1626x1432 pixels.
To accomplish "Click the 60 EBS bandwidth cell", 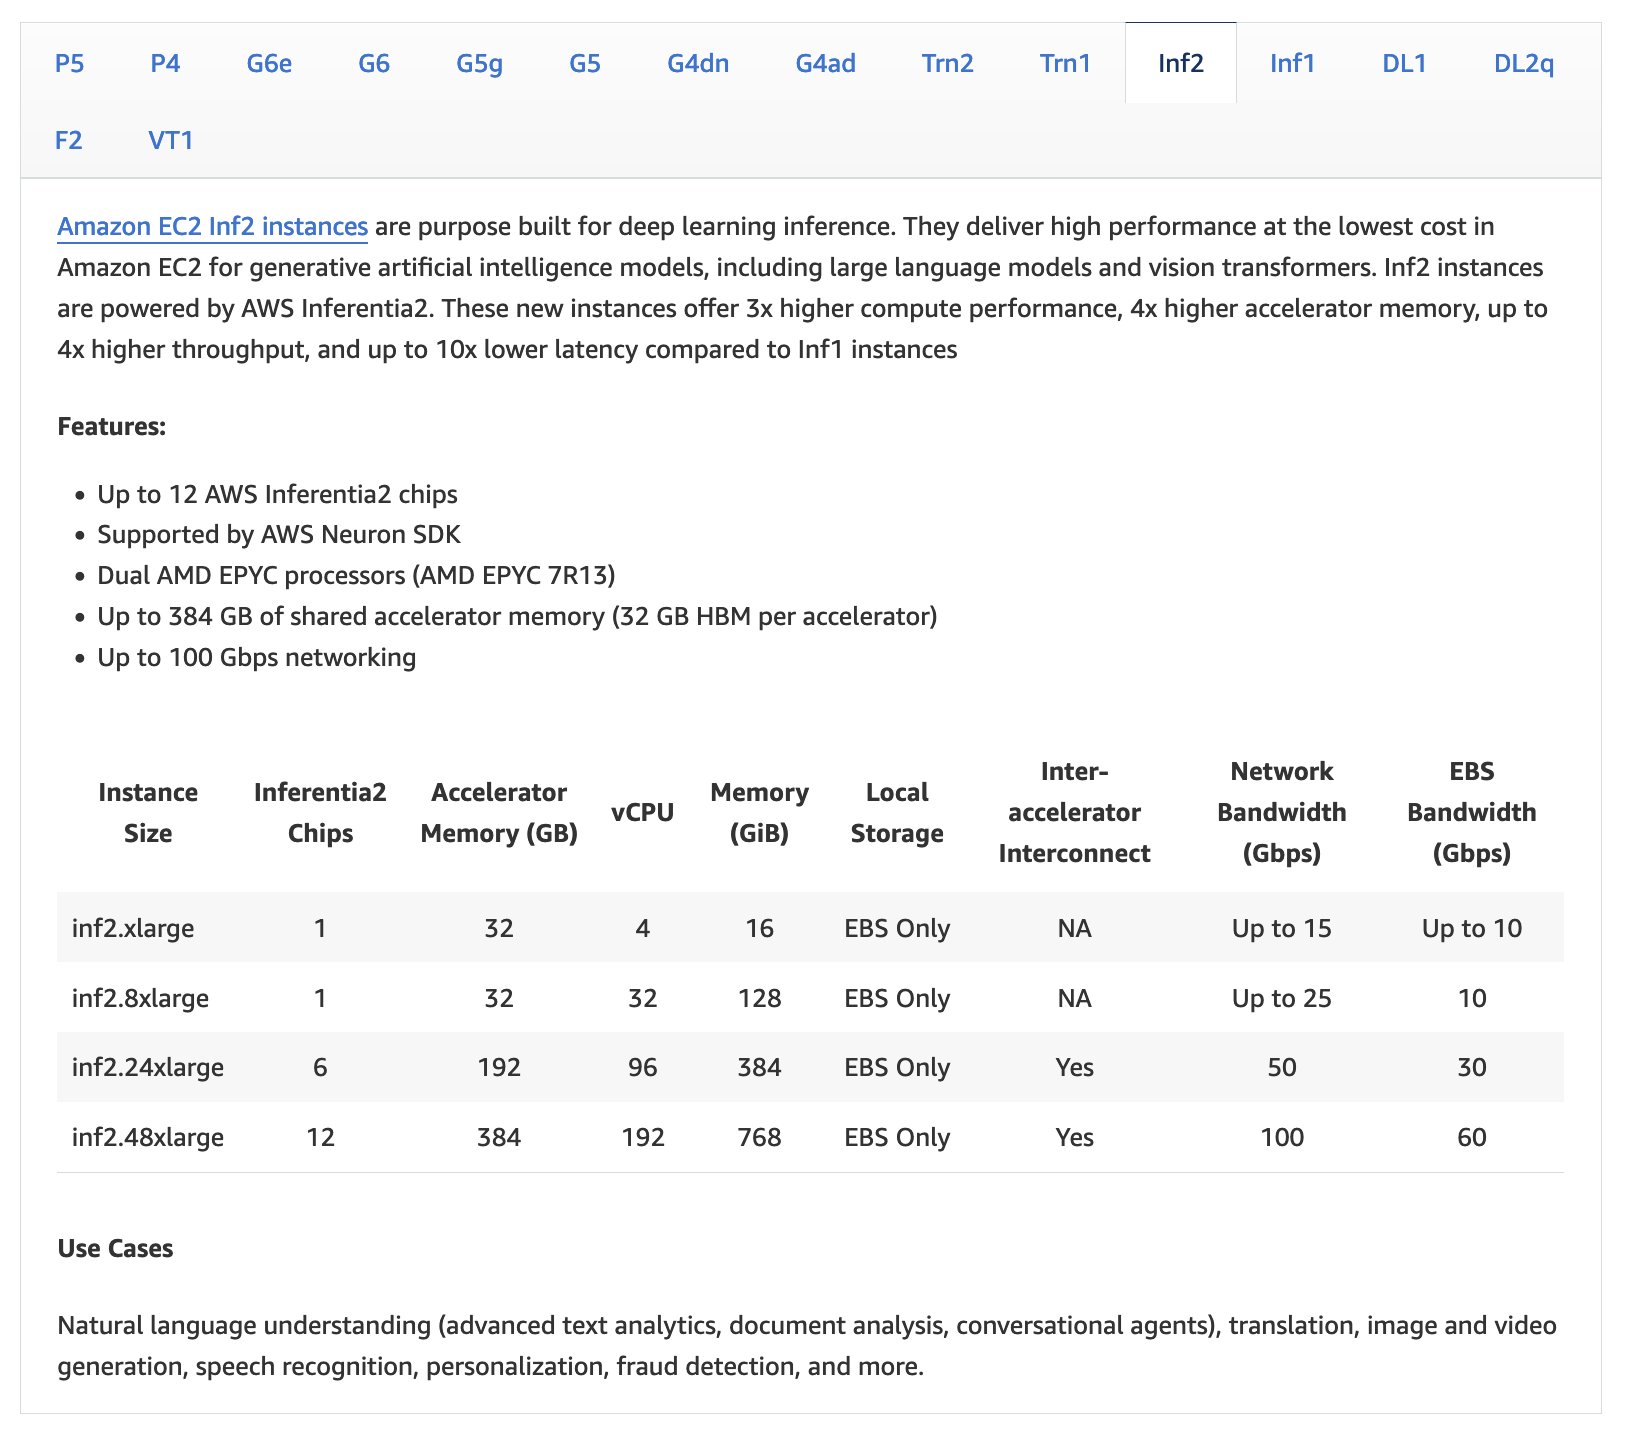I will point(1471,1137).
